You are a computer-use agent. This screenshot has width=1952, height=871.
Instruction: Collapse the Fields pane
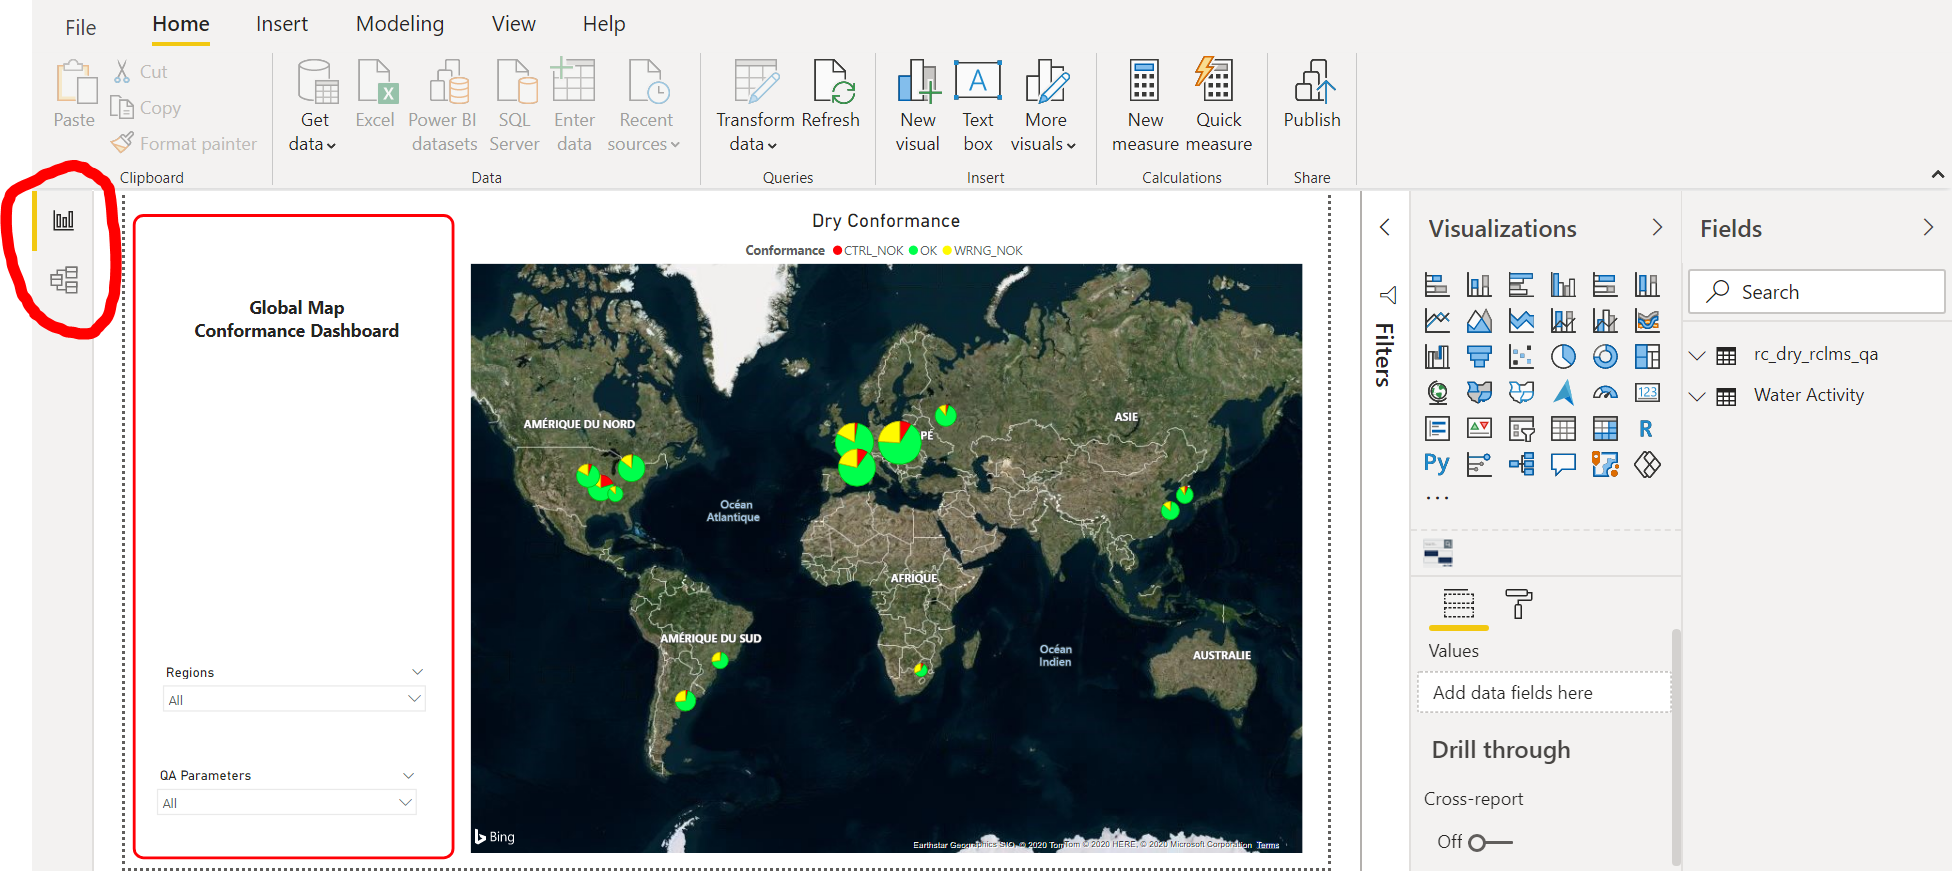(1928, 228)
